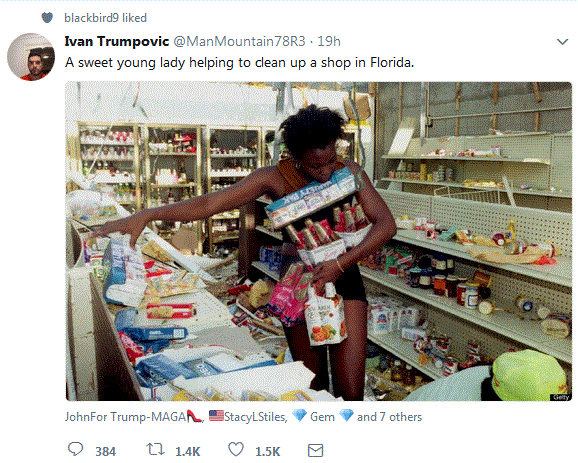
Task: Click the Ivan Trumpovic display name
Action: [116, 41]
